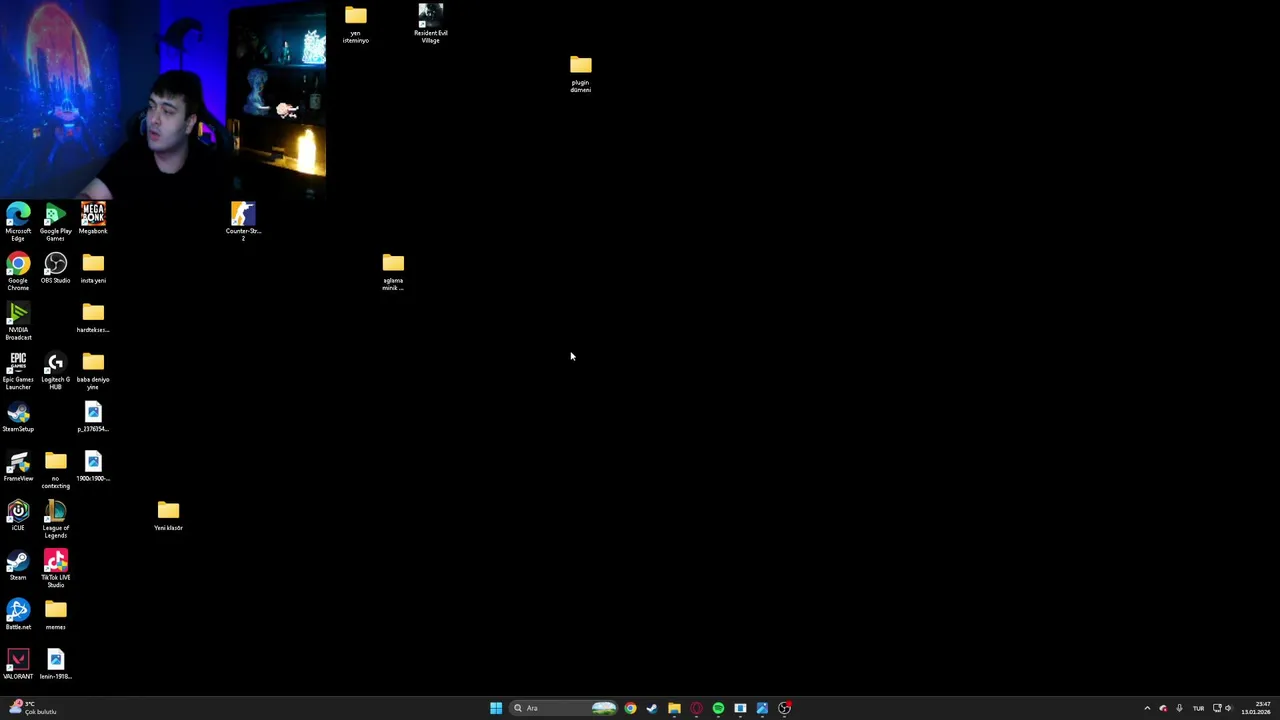1280x720 pixels.
Task: Launch Google Play Games from desktop
Action: (x=56, y=221)
